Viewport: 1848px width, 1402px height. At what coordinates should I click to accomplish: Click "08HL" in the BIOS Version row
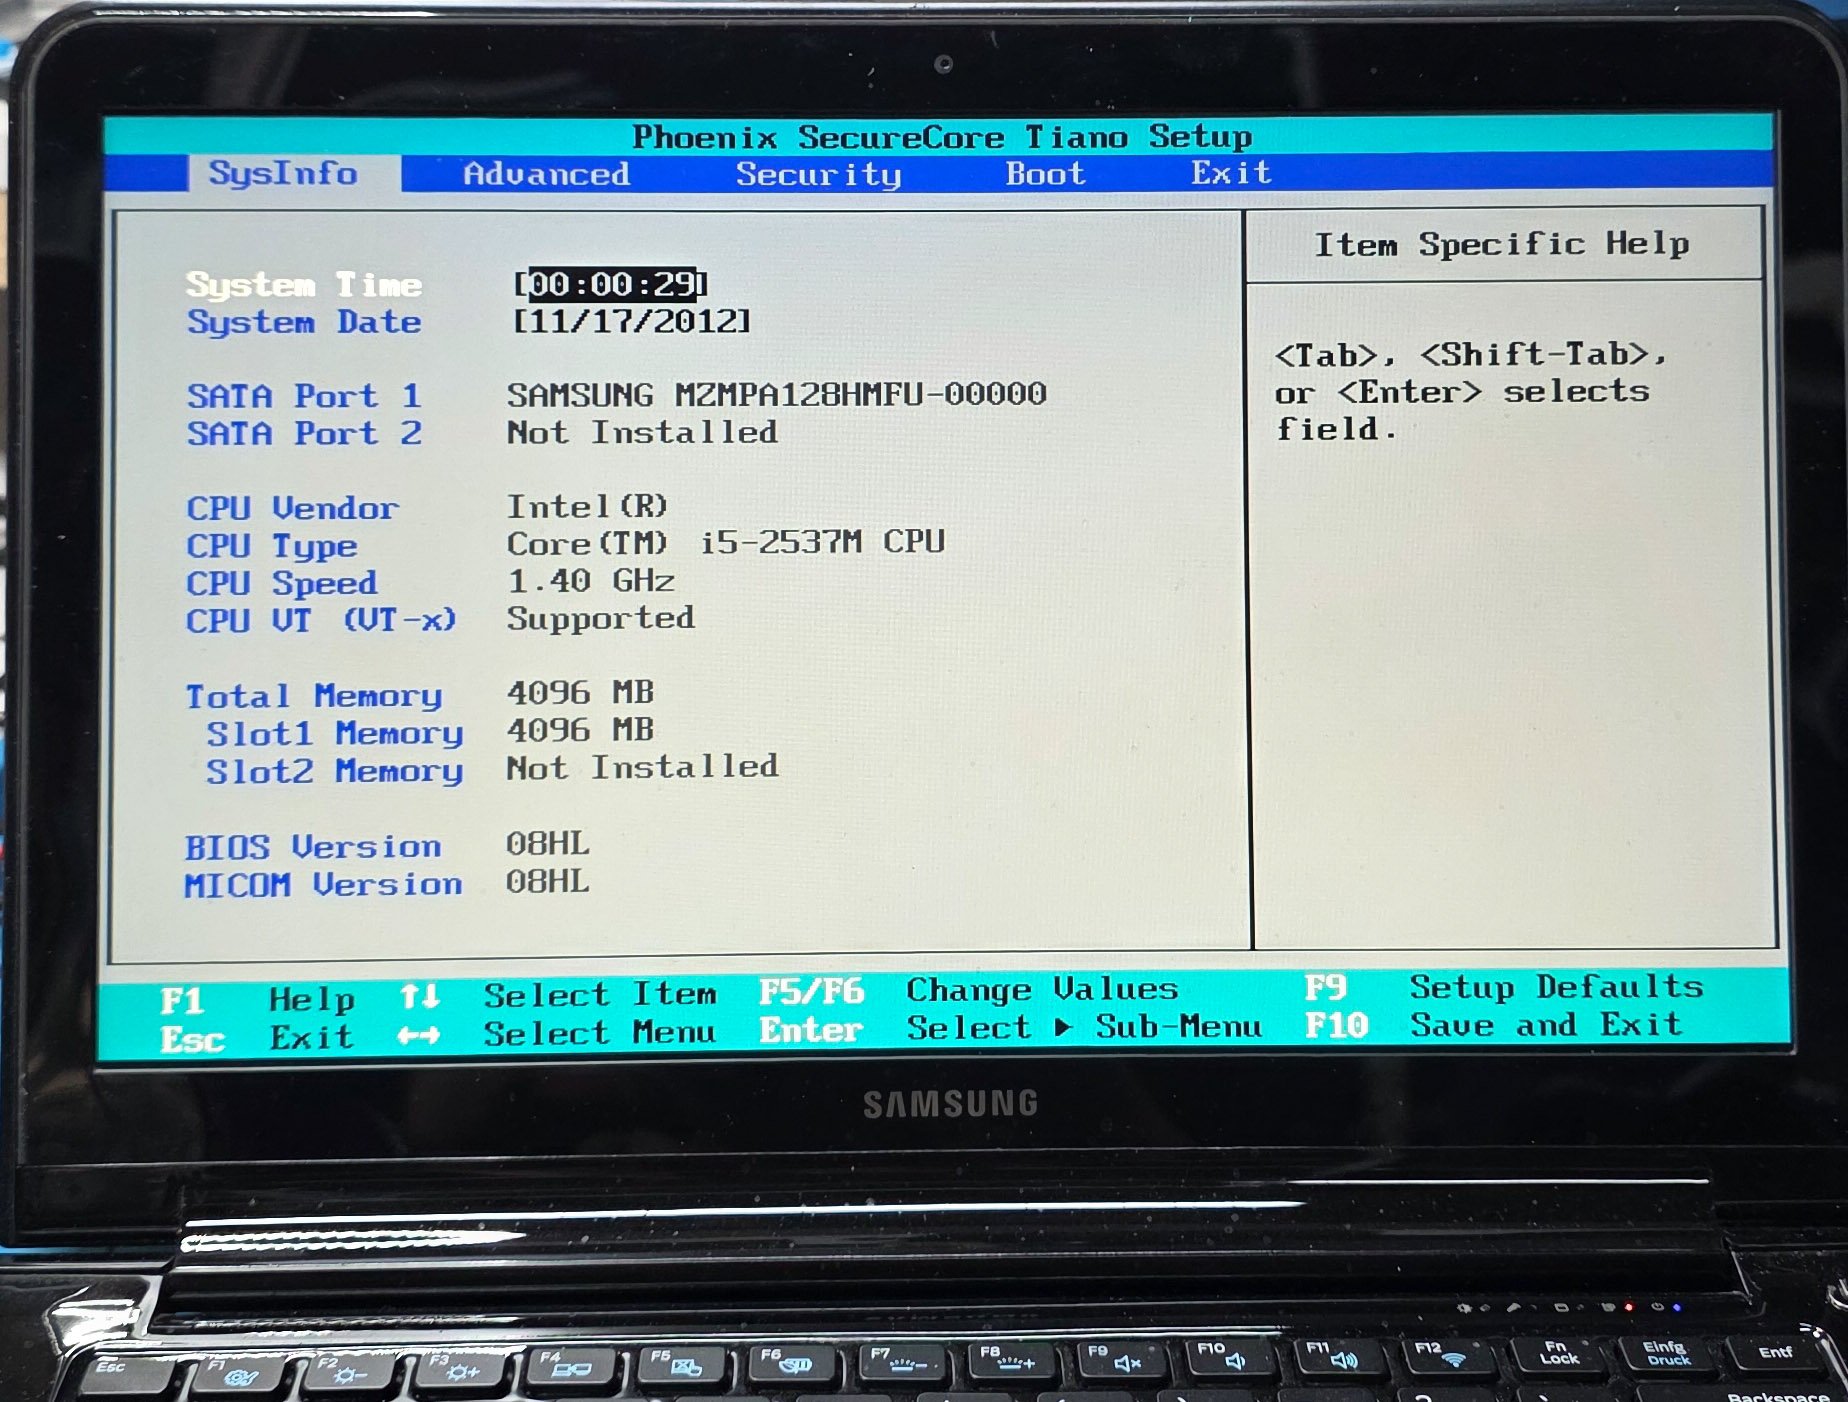(x=547, y=843)
